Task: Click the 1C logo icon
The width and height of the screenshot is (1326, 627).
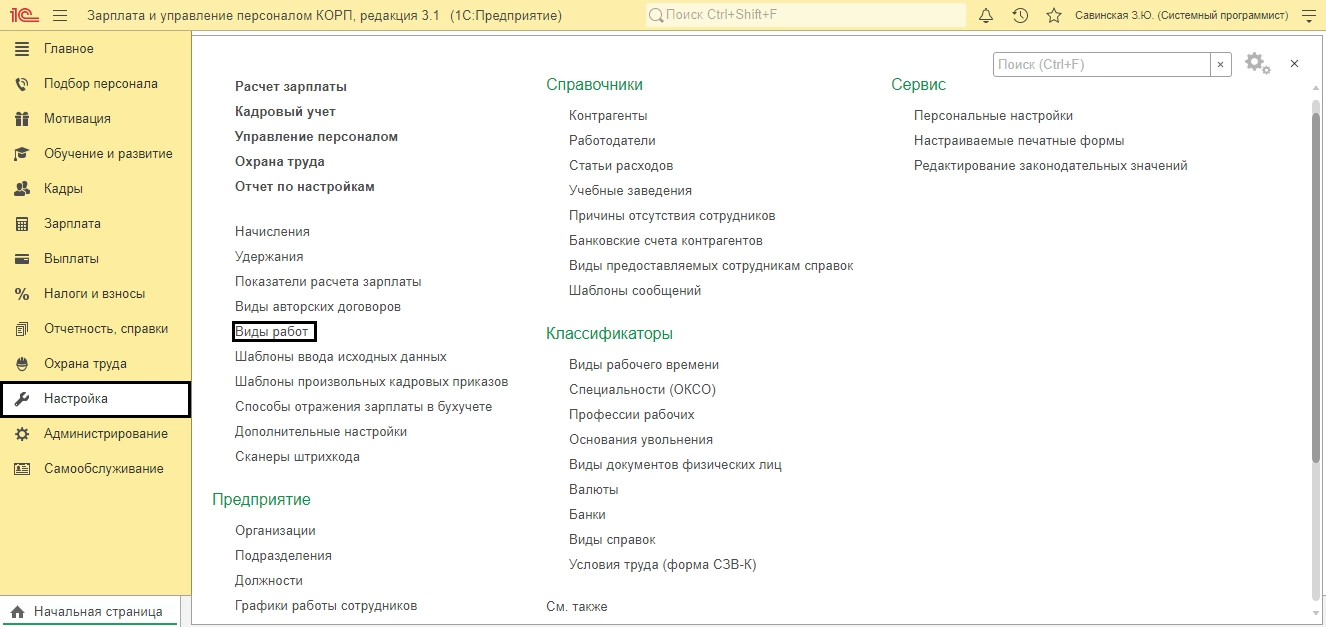Action: click(x=24, y=16)
